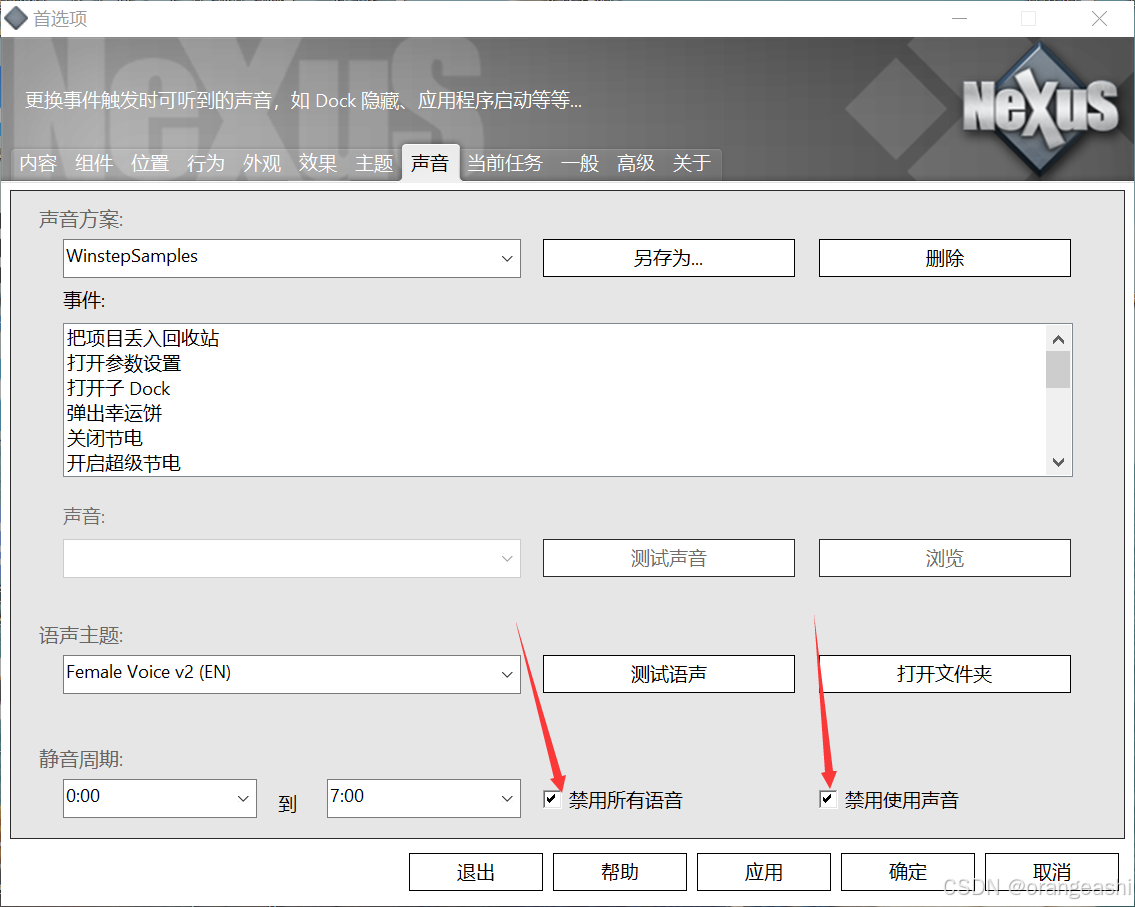Image resolution: width=1135 pixels, height=907 pixels.
Task: Click the 取消 button
Action: pos(1052,872)
